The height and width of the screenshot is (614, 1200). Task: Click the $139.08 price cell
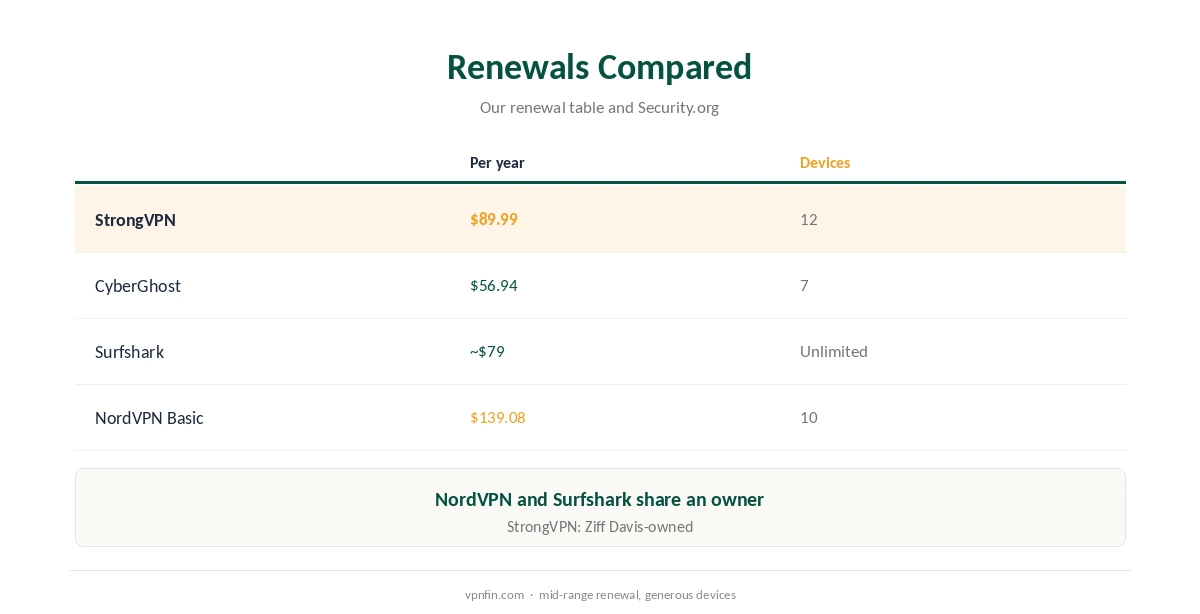point(498,417)
